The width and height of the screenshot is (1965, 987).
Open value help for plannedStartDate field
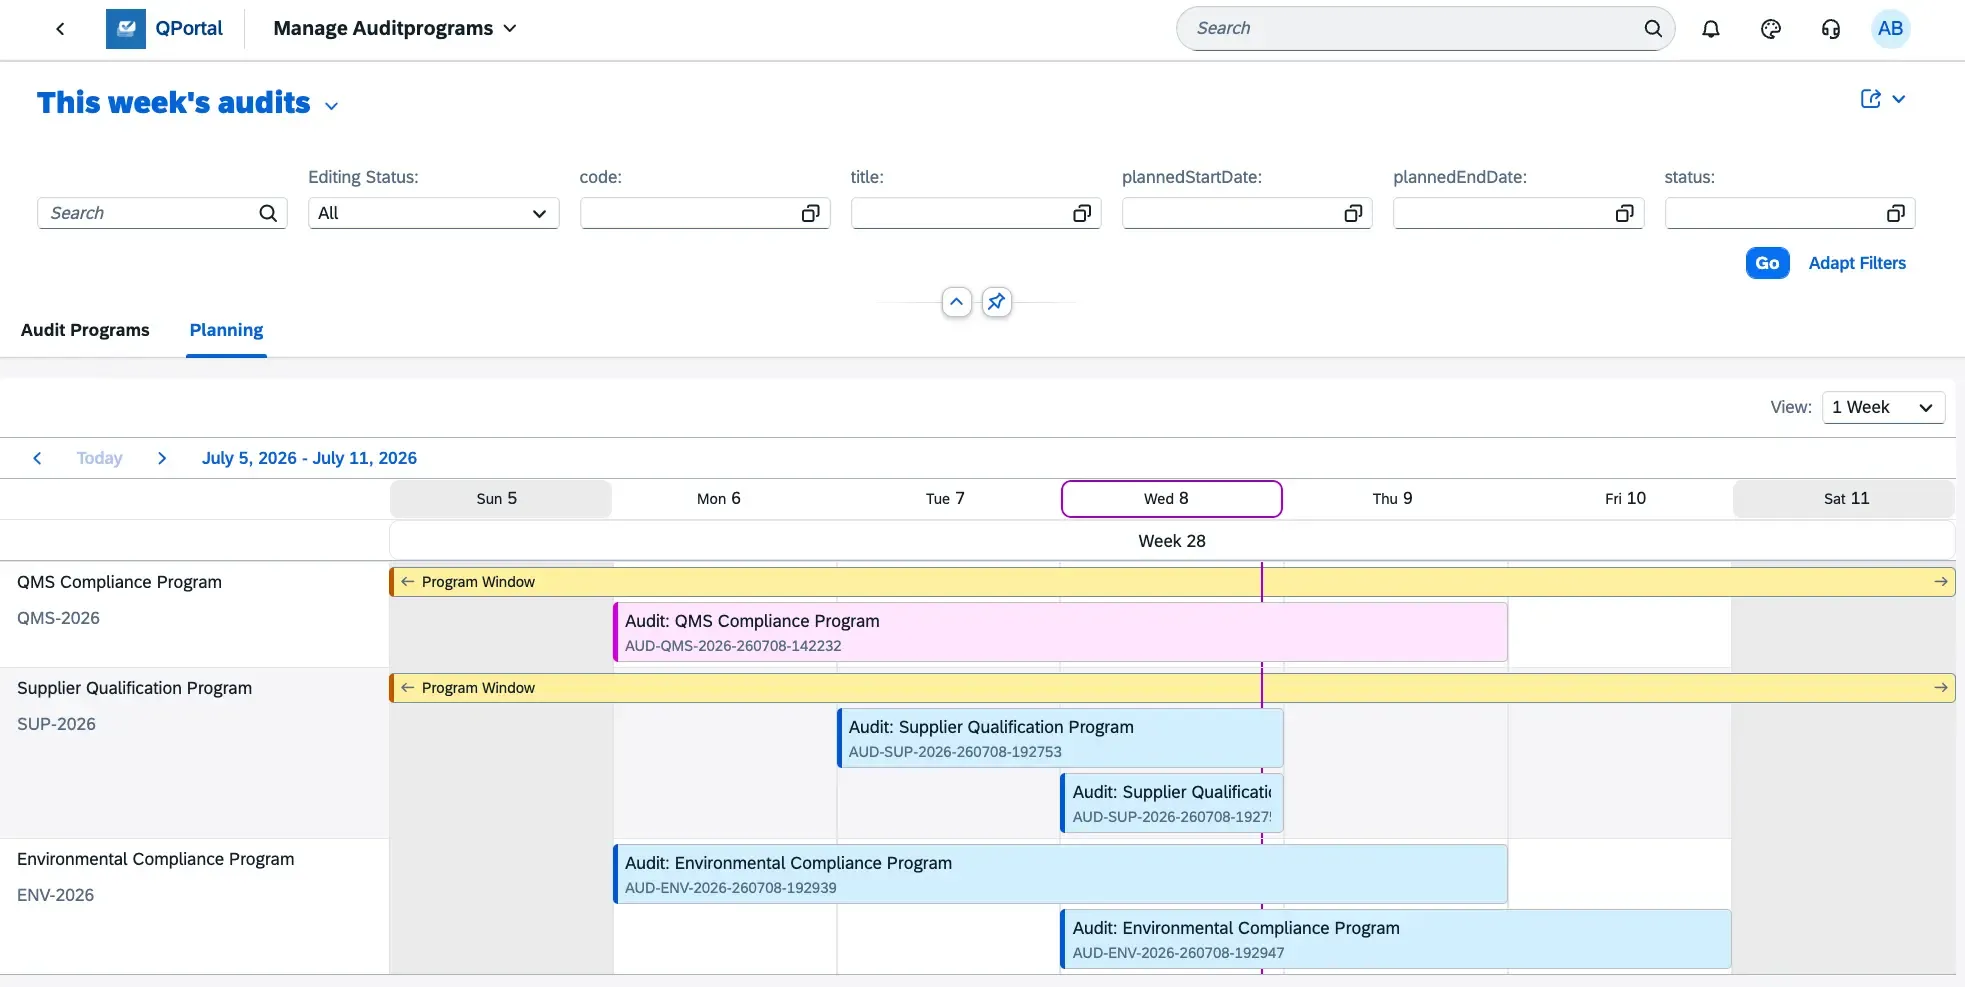[x=1353, y=213]
